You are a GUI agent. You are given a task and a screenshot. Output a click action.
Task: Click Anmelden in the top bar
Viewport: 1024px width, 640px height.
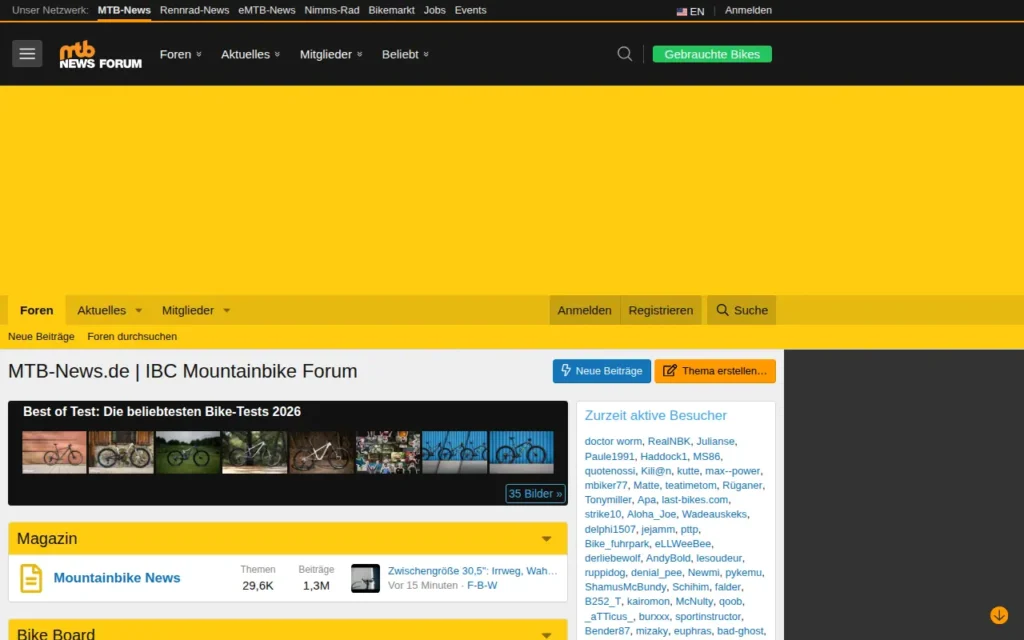click(x=748, y=10)
